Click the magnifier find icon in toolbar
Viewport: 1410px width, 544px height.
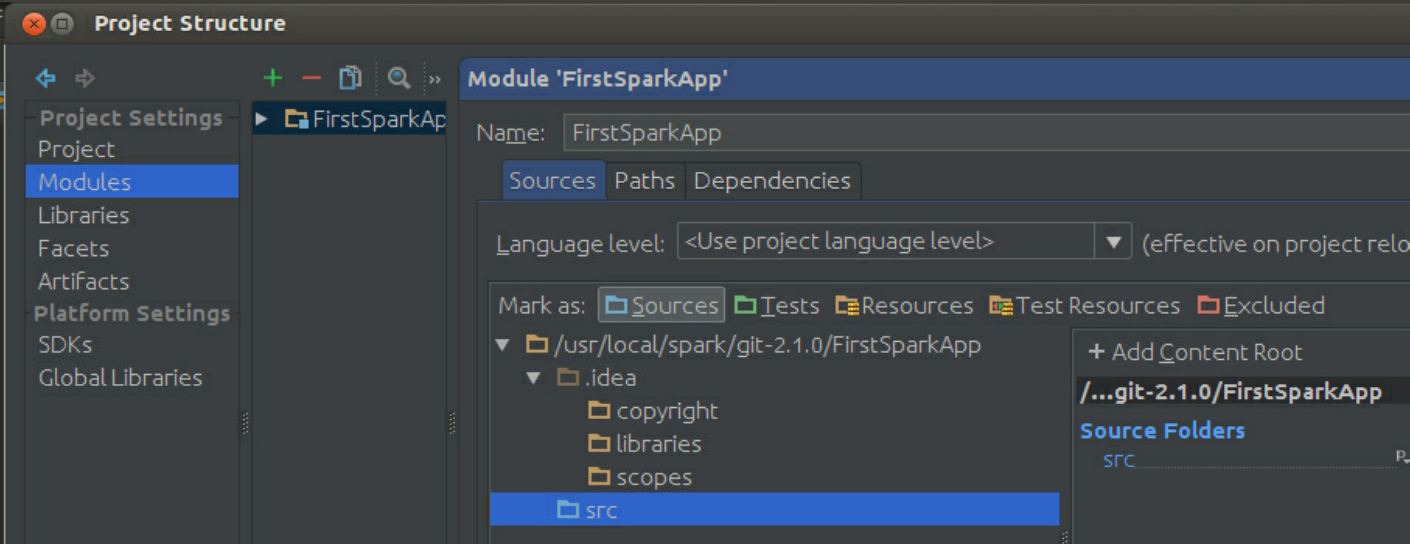point(399,78)
